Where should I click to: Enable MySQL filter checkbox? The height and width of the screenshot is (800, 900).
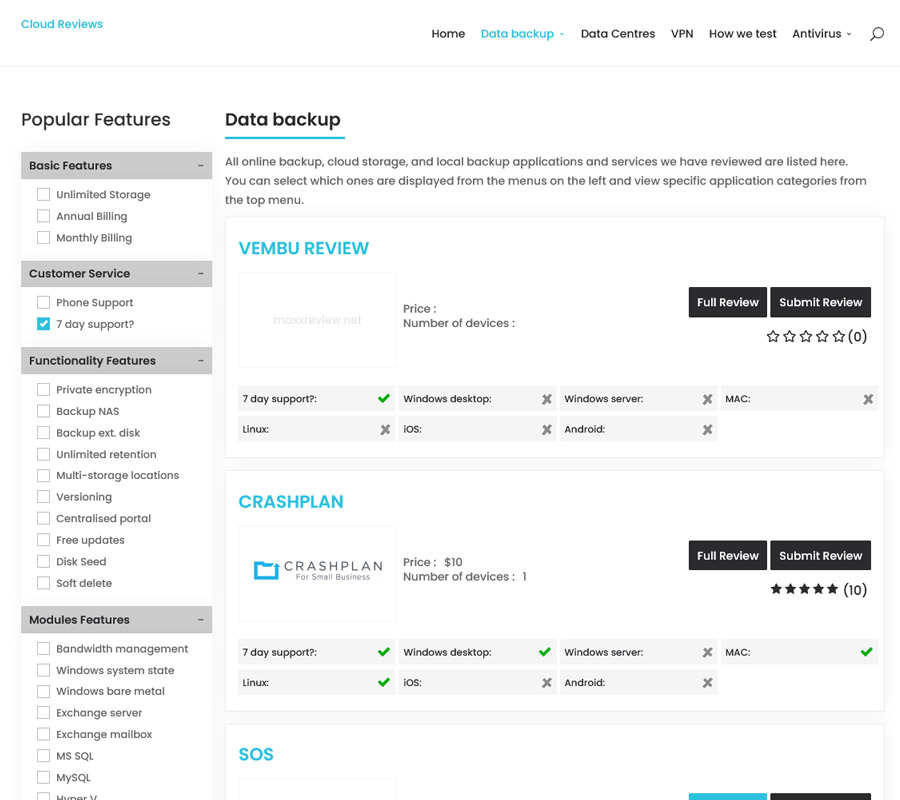pos(43,778)
